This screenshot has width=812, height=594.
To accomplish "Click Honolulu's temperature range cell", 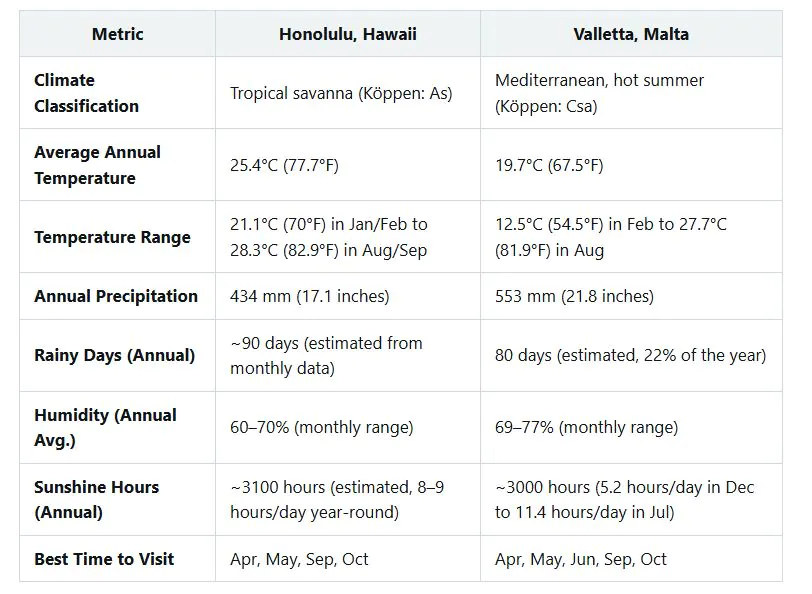I will [x=329, y=237].
